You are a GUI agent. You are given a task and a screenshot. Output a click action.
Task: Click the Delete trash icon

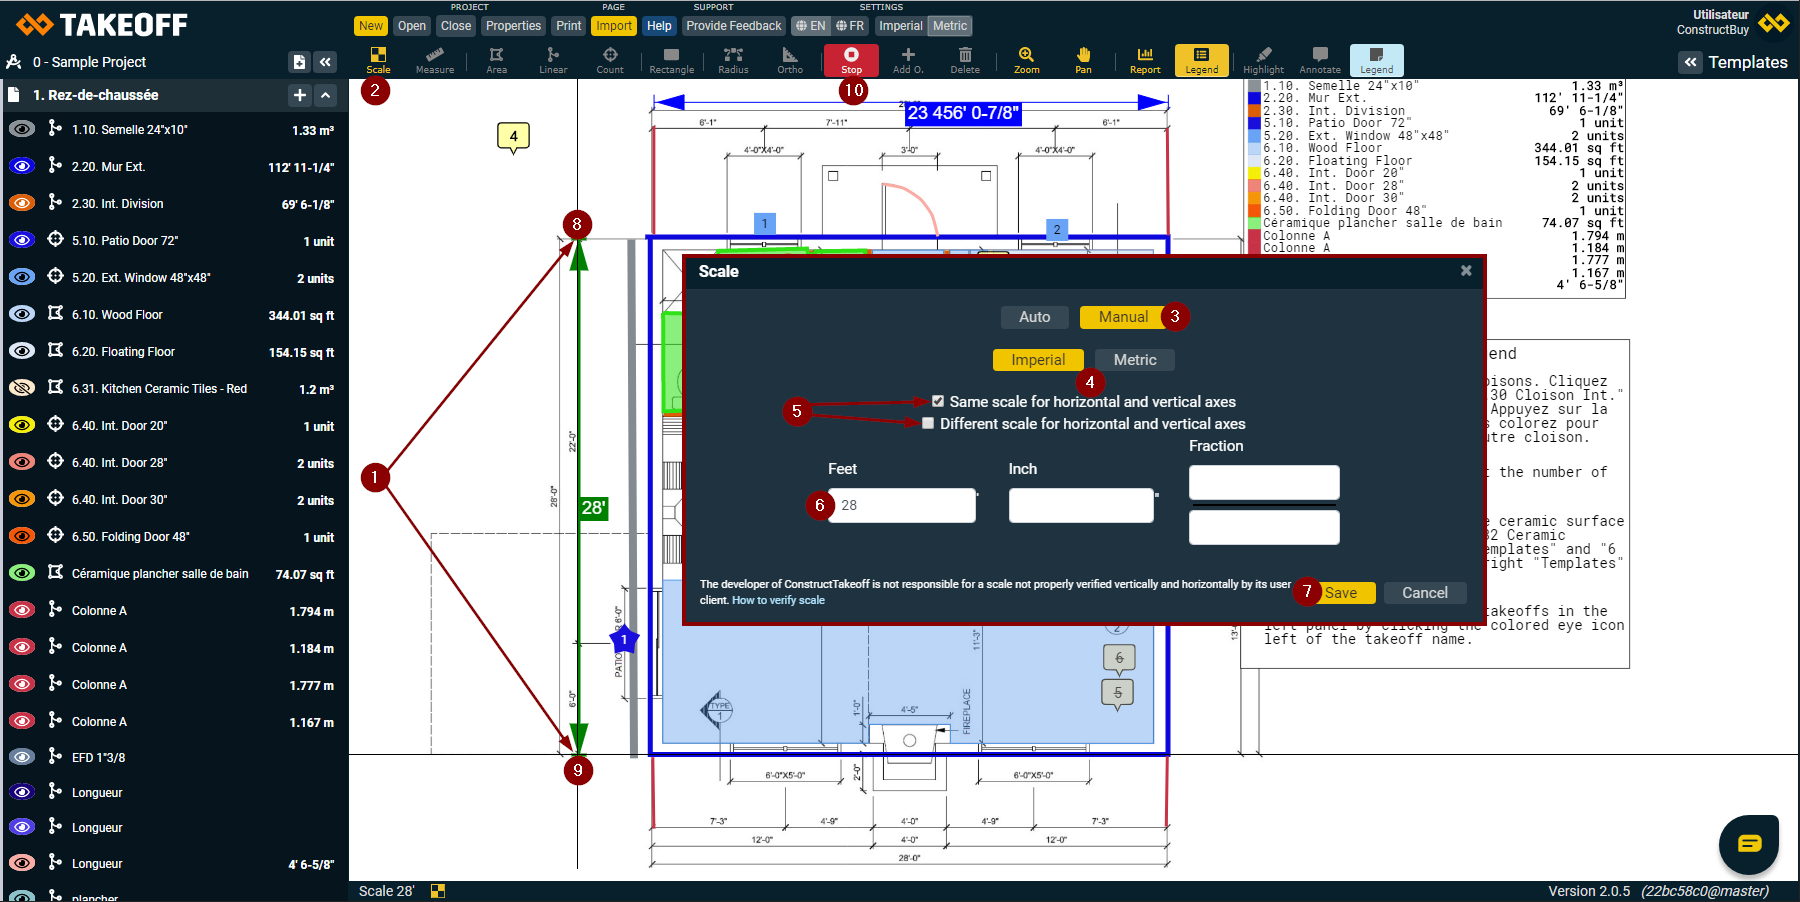pyautogui.click(x=965, y=59)
